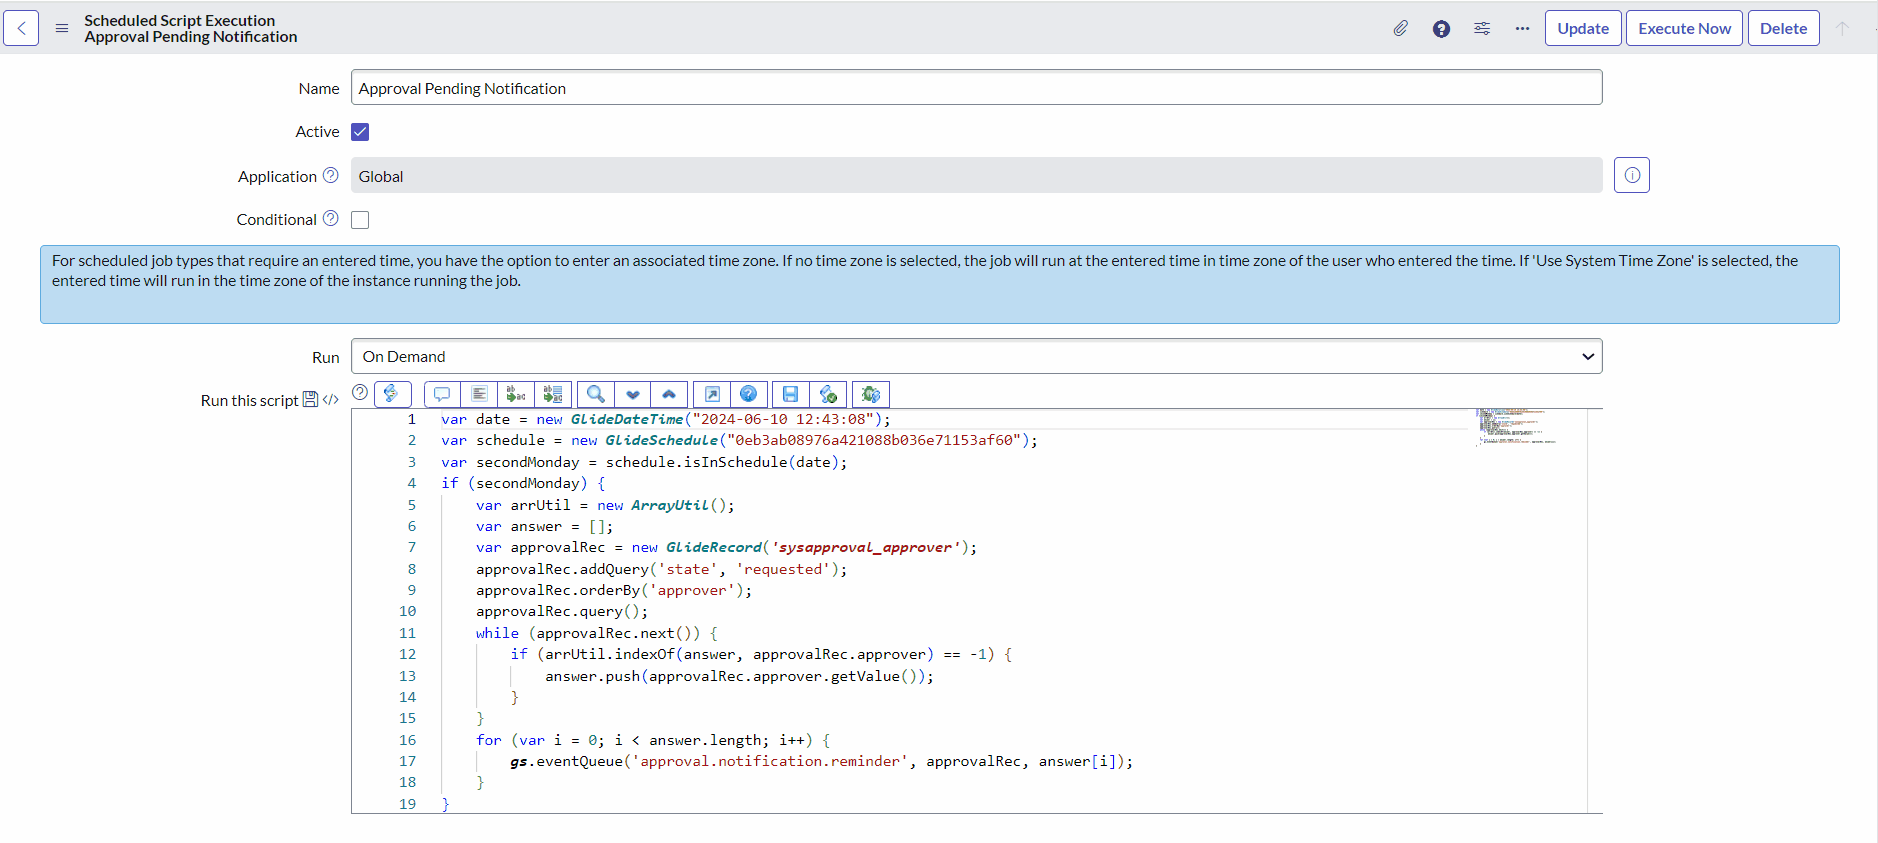This screenshot has height=843, width=1878.
Task: Open the form context menu (hamburger icon)
Action: pyautogui.click(x=62, y=28)
